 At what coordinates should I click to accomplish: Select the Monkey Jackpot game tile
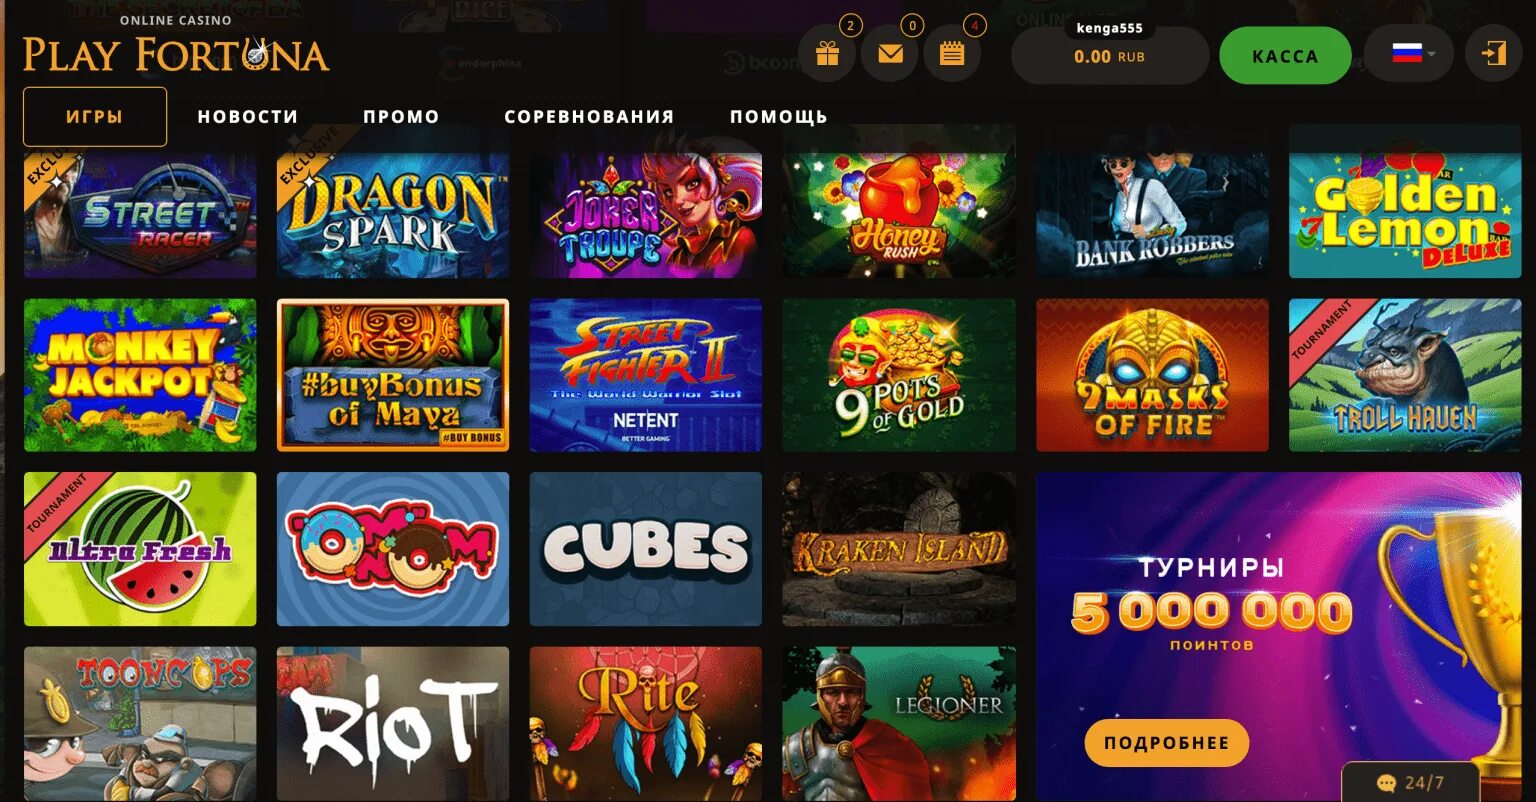(140, 375)
